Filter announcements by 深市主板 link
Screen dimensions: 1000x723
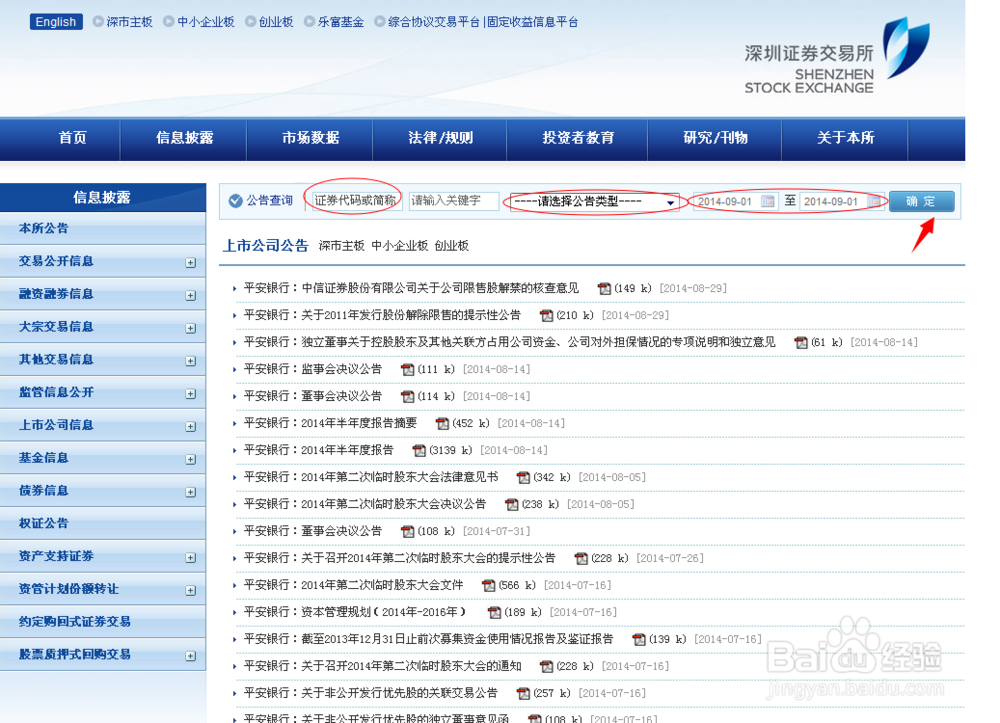(x=341, y=246)
